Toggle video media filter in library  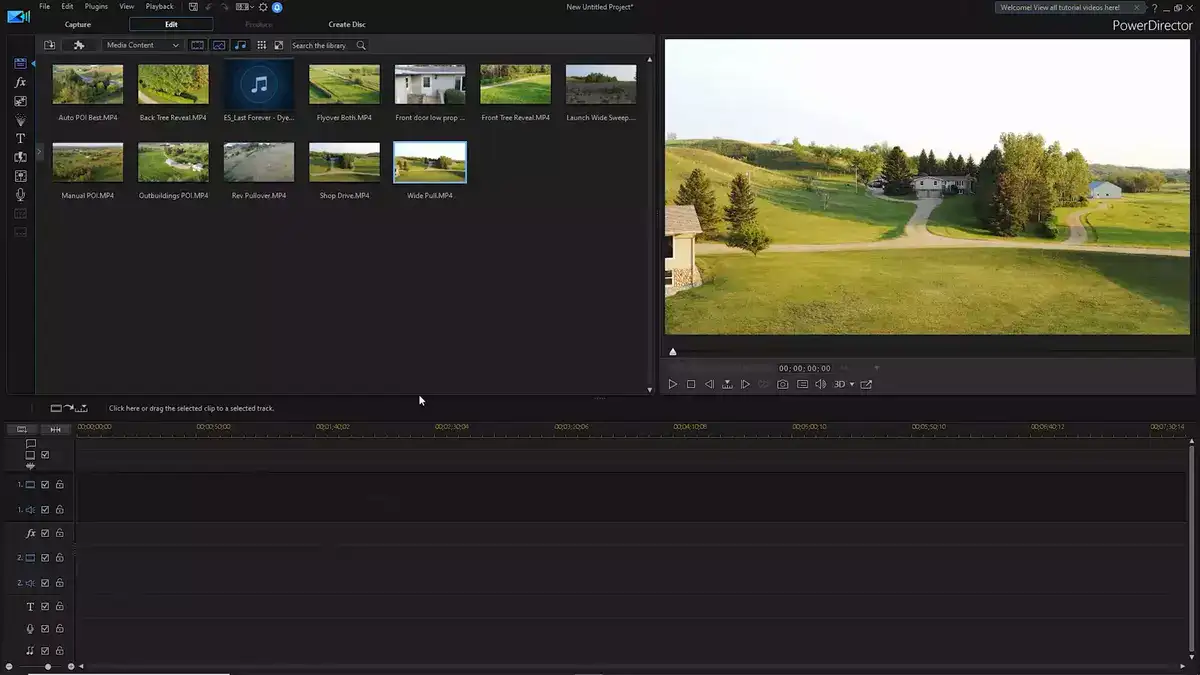tap(197, 45)
